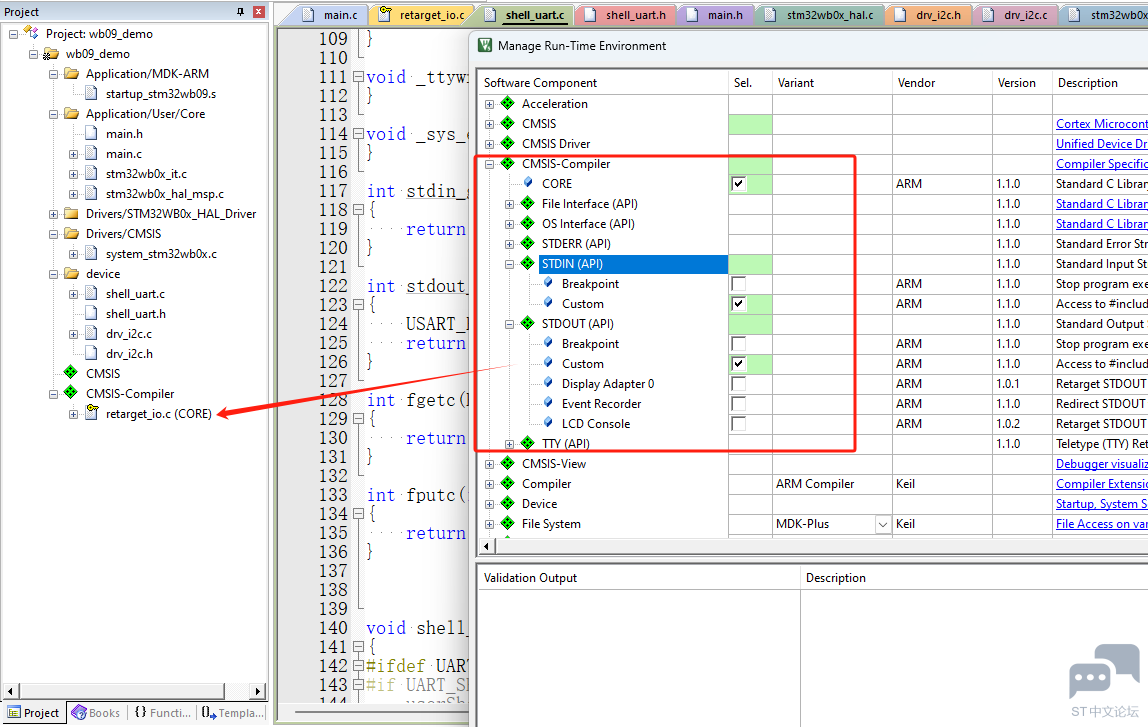Viewport: 1148px width, 727px height.
Task: Click the pin icon of Project panel
Action: [x=240, y=12]
